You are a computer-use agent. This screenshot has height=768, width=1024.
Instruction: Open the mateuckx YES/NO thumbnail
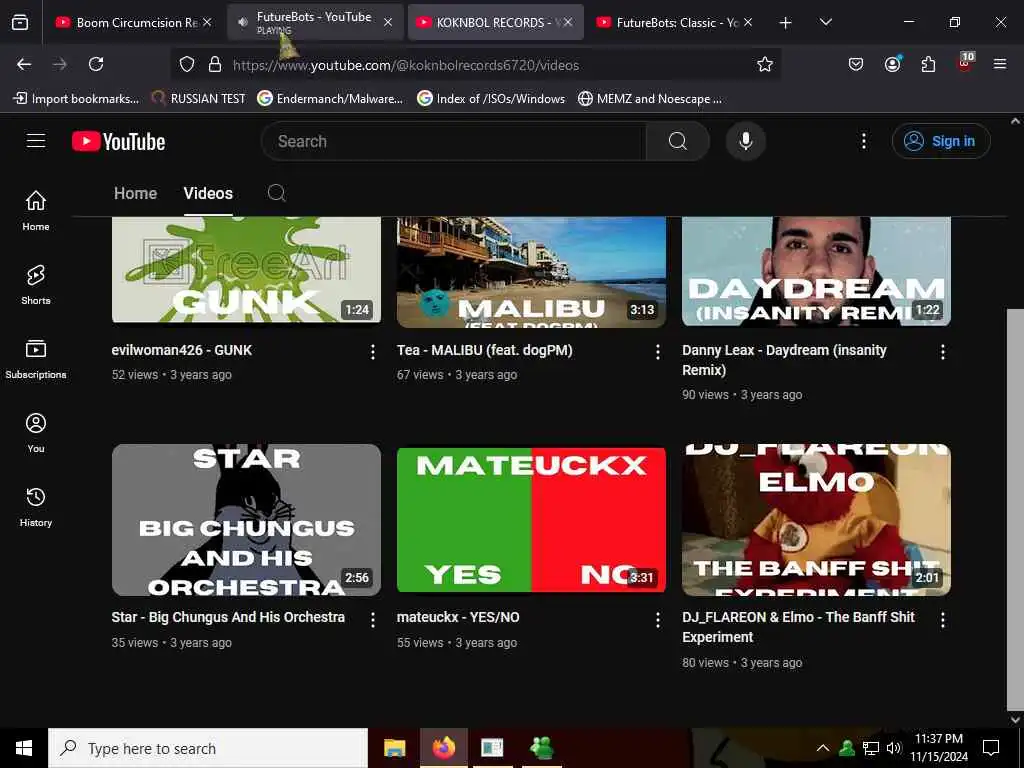[x=531, y=520]
